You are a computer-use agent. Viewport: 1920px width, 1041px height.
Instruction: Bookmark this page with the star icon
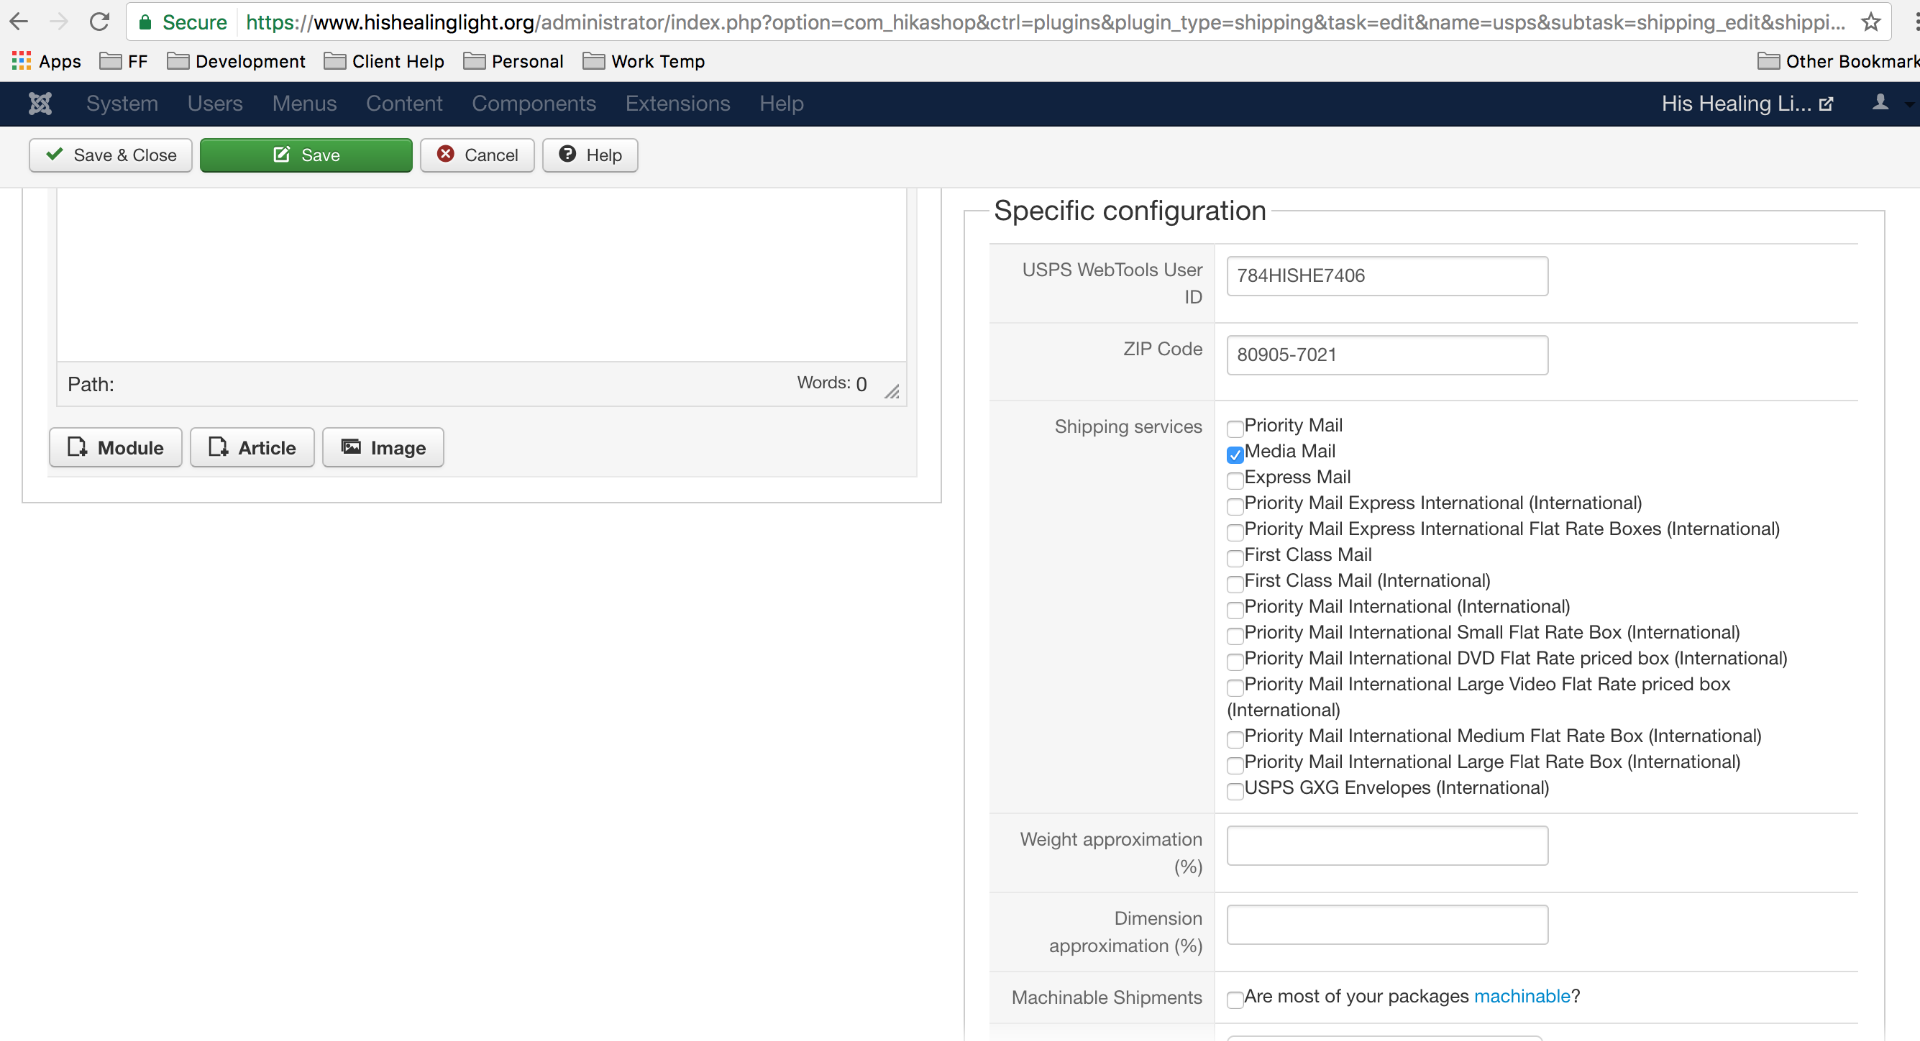[1871, 22]
